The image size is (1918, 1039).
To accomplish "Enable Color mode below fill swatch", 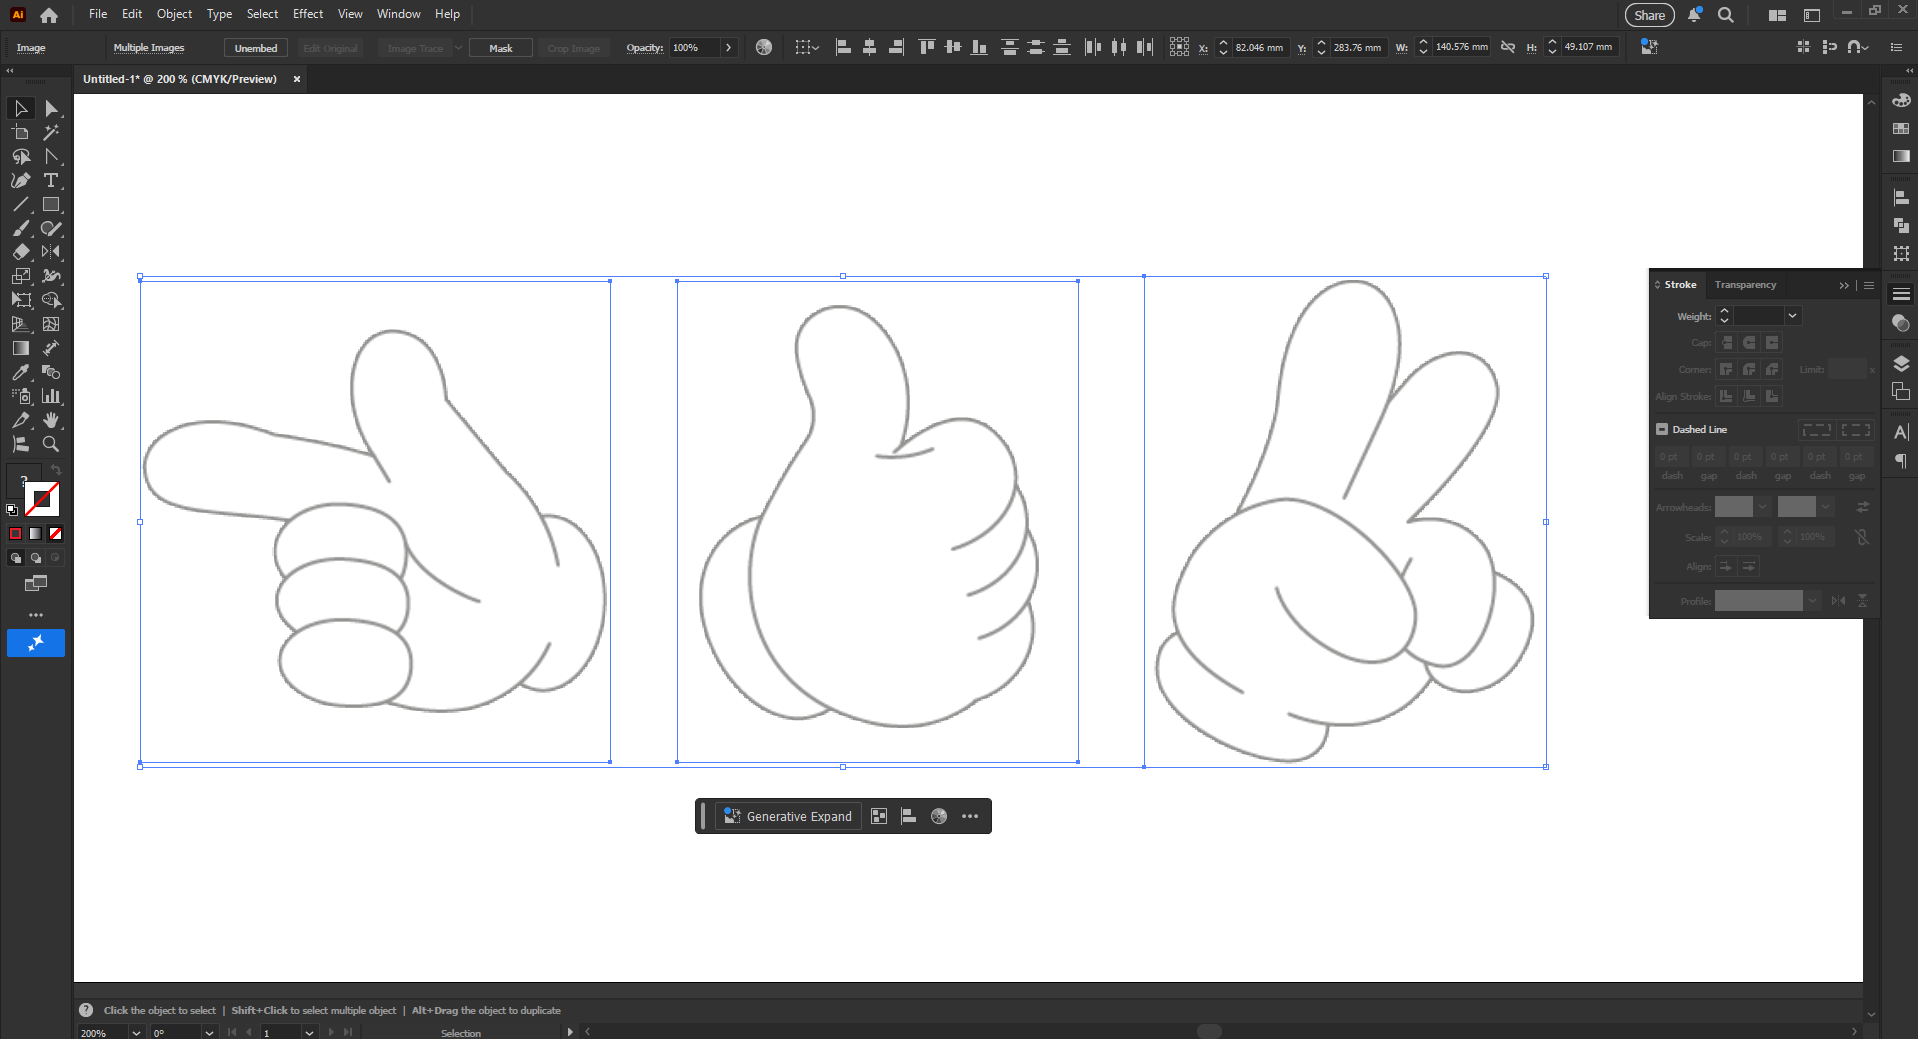I will 15,534.
